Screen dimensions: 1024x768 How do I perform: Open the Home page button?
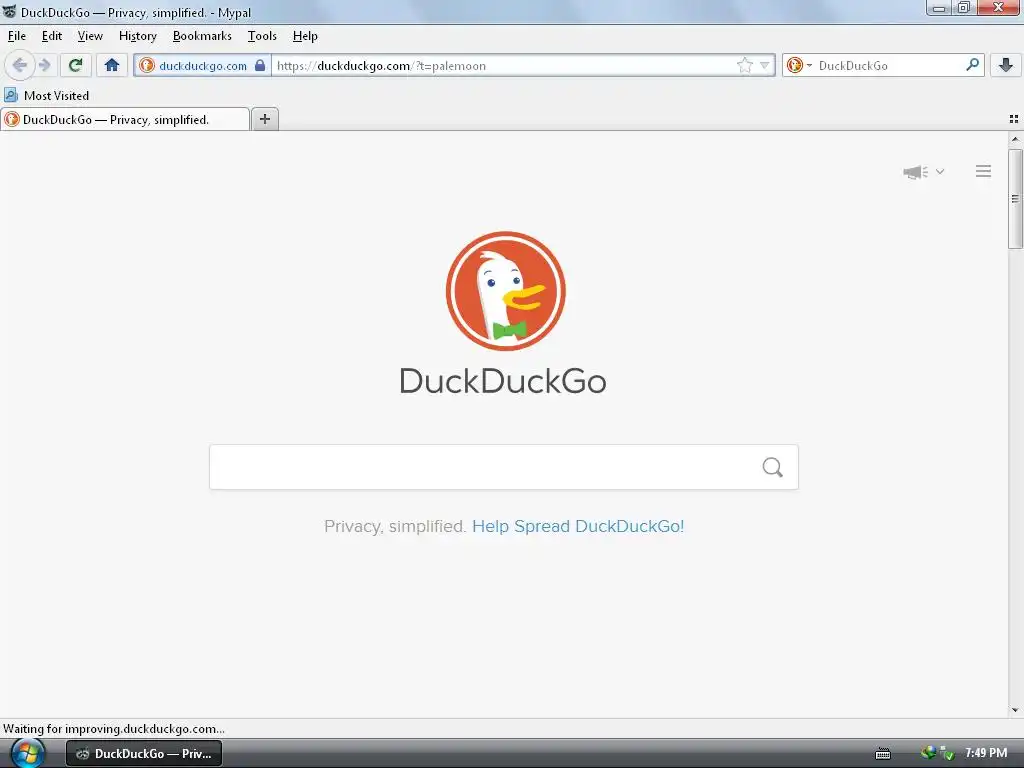pos(112,65)
